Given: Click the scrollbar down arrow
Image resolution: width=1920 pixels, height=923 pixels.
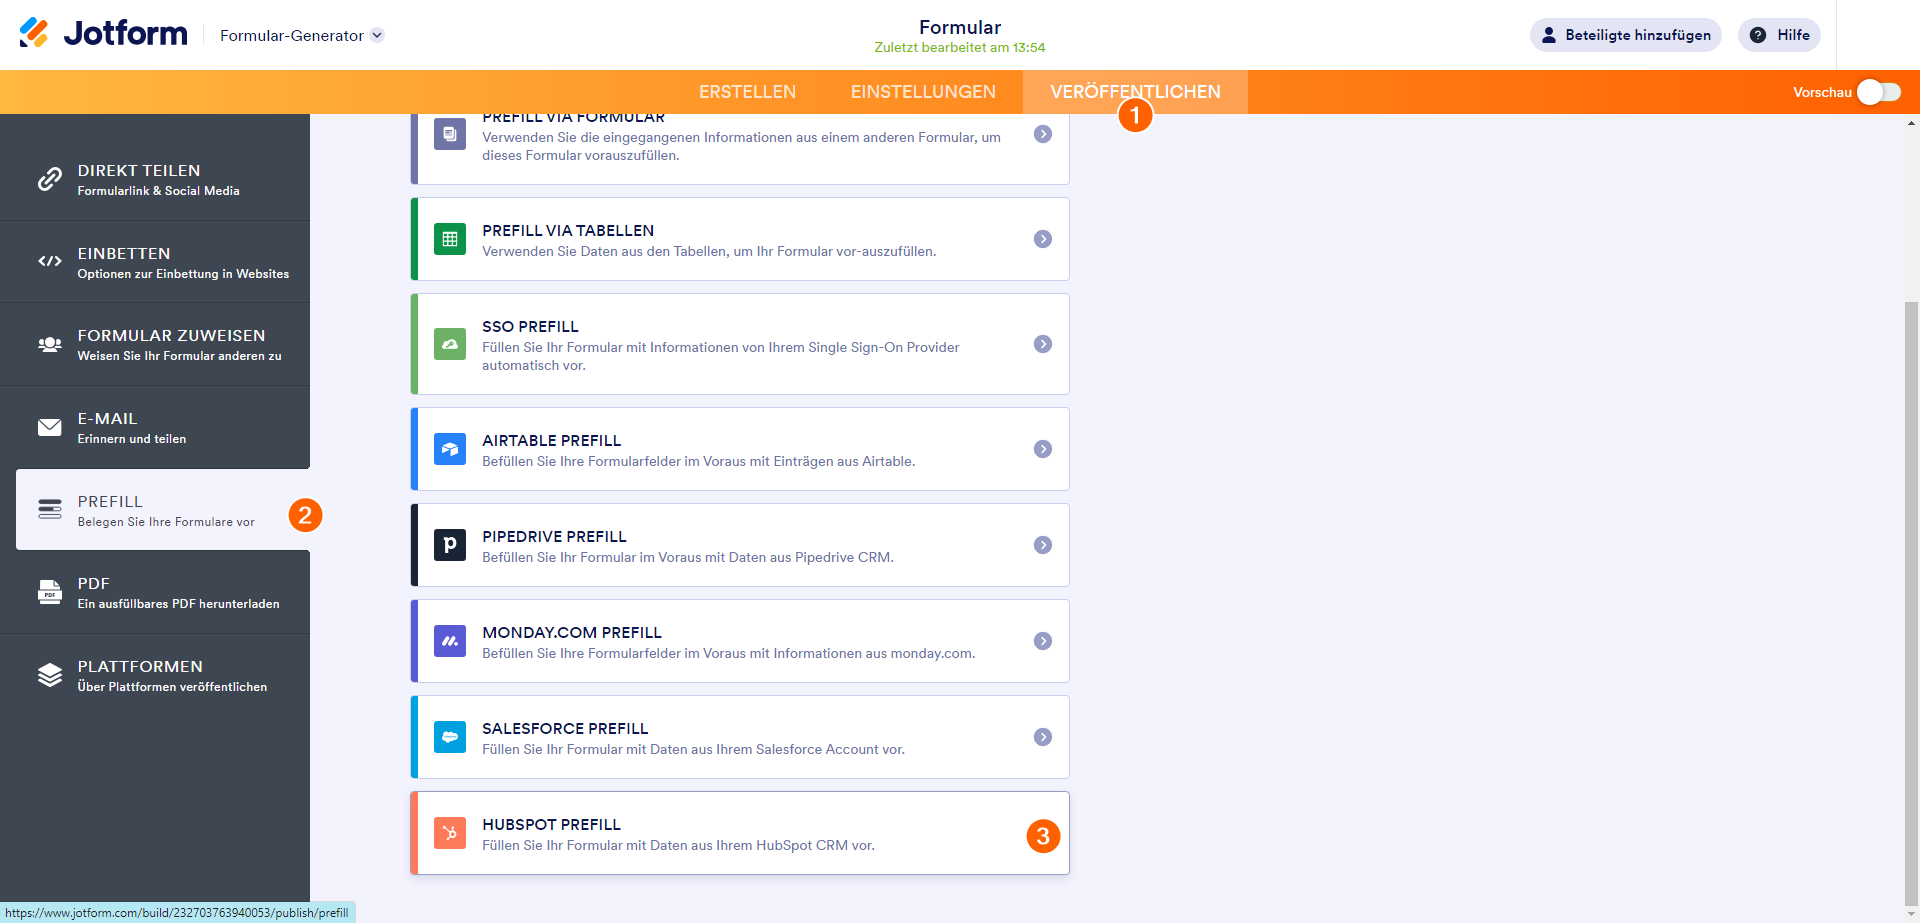Looking at the screenshot, I should (1911, 914).
